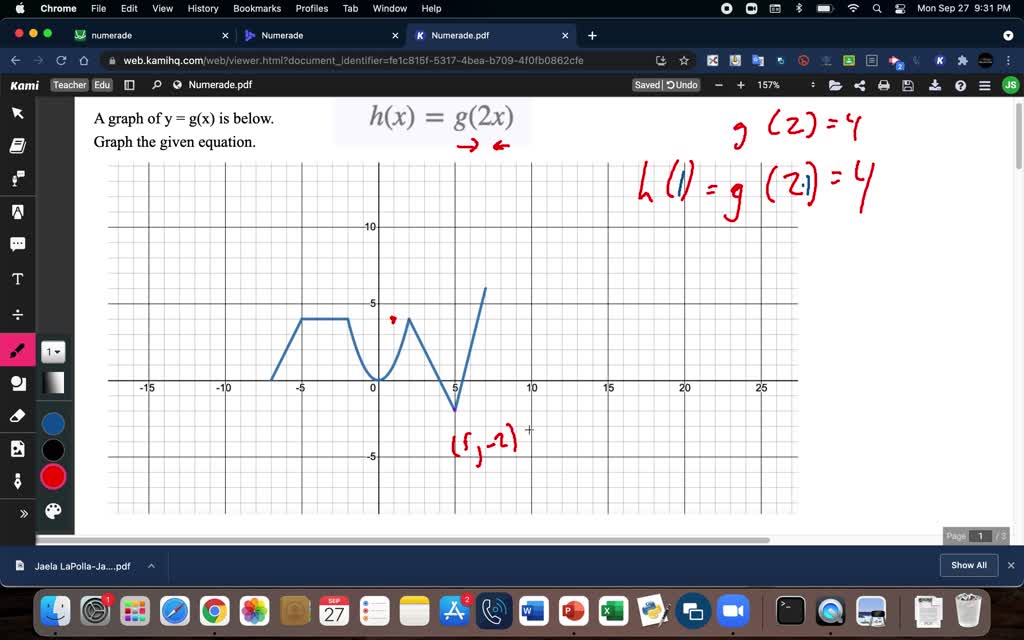
Task: Click the share icon in the toolbar
Action: pyautogui.click(x=860, y=84)
